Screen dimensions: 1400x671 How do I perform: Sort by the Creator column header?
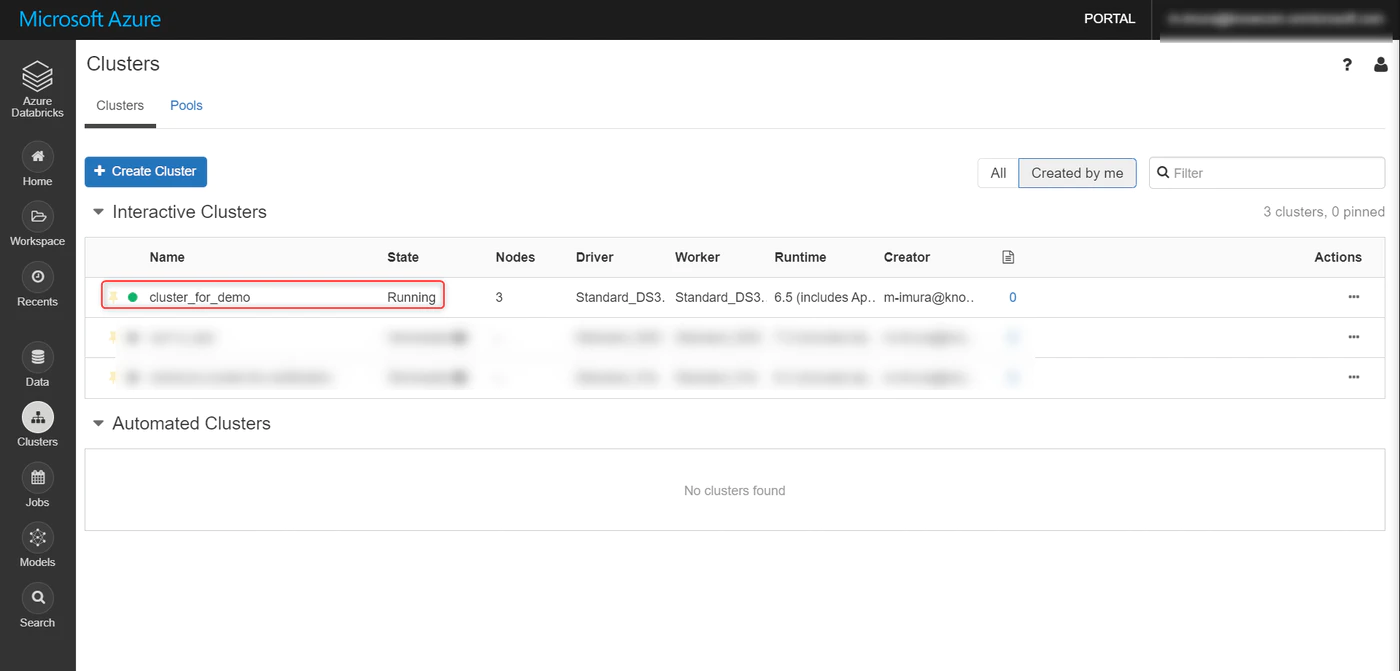(x=907, y=257)
